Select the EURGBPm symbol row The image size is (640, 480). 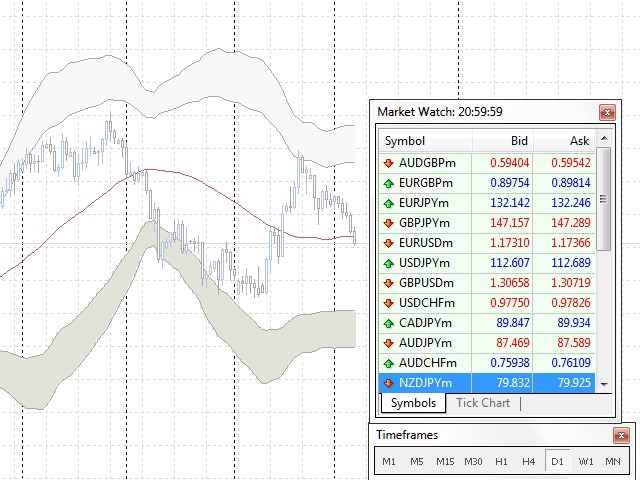(487, 183)
